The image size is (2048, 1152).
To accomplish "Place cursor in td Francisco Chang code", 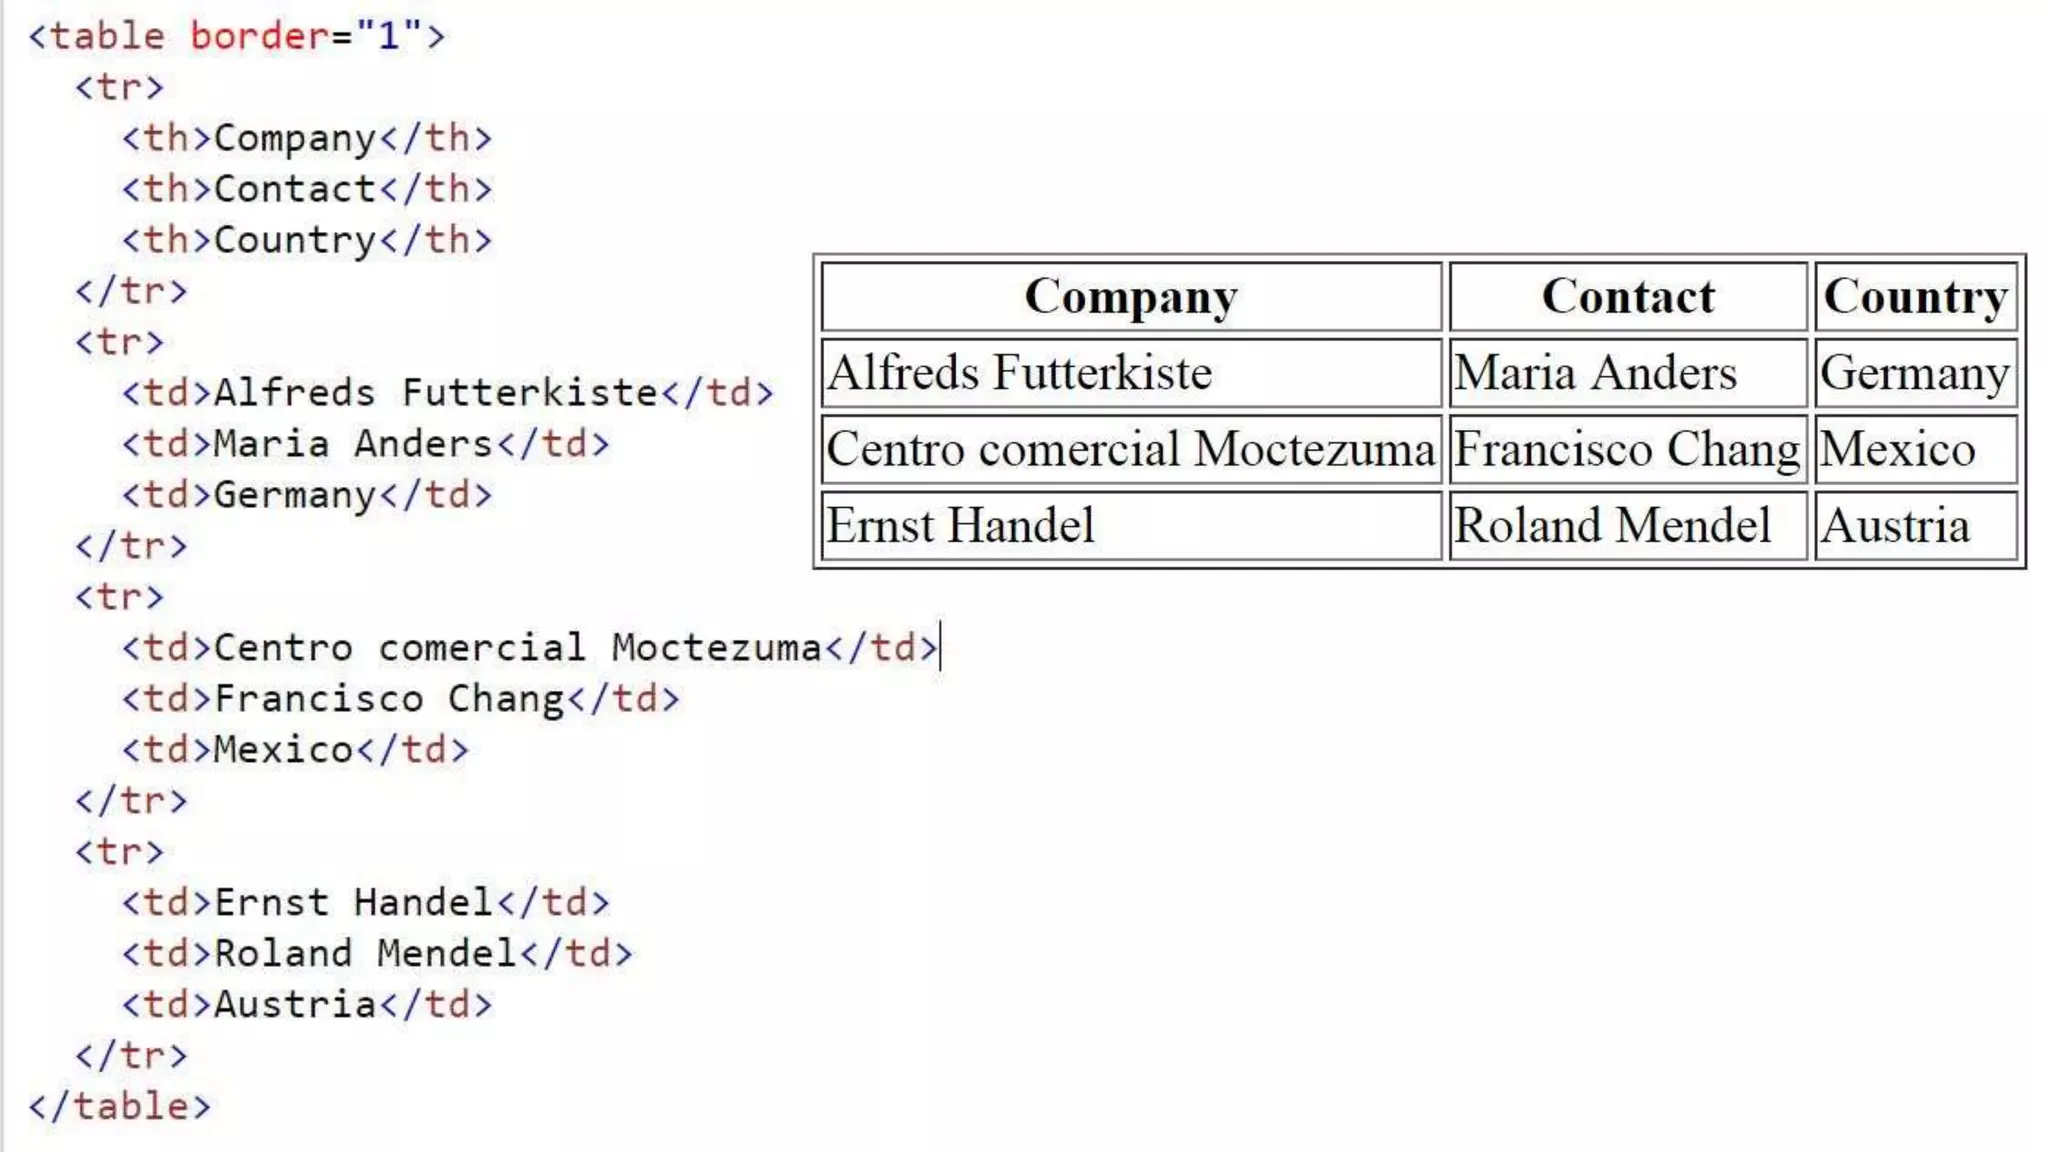I will [400, 699].
